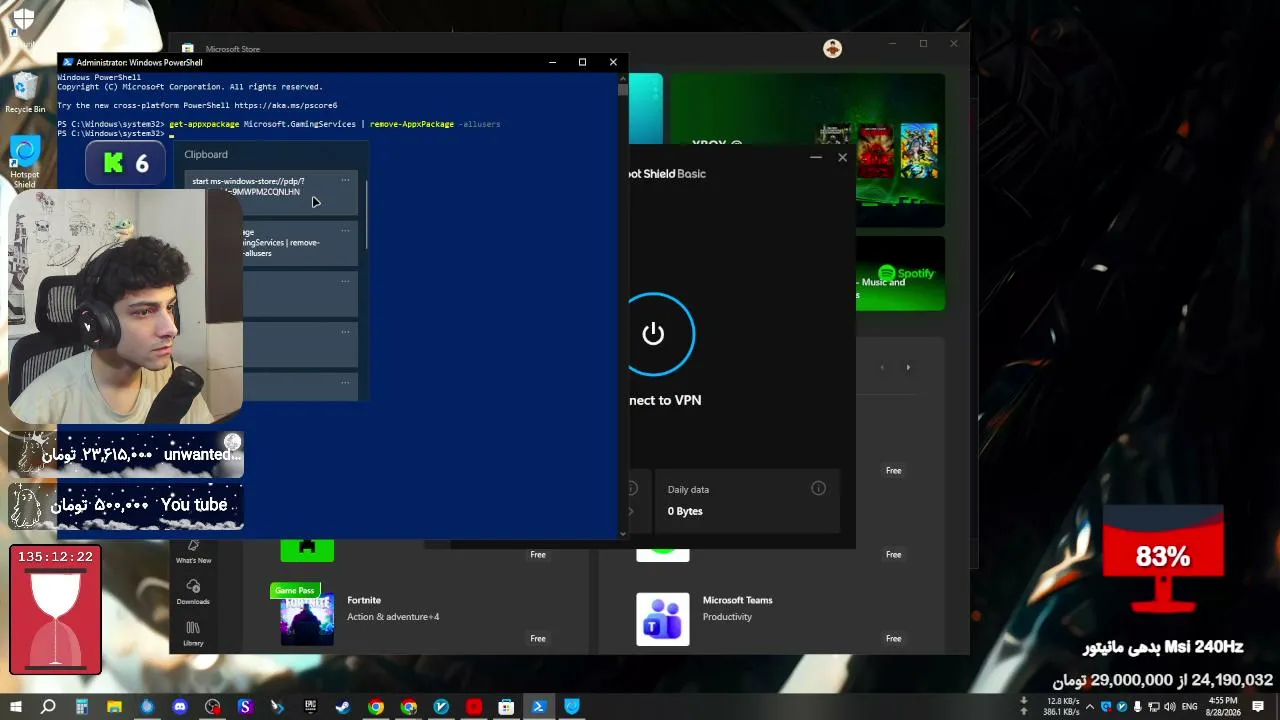
Task: Open the Hotspot Shield desktop shortcut
Action: click(25, 162)
